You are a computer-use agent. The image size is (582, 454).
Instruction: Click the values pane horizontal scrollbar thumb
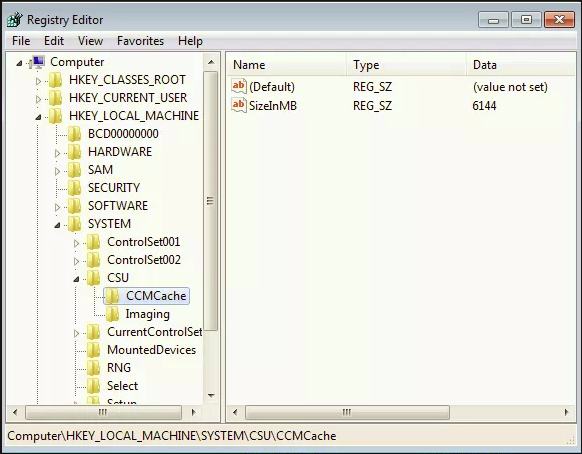point(347,412)
